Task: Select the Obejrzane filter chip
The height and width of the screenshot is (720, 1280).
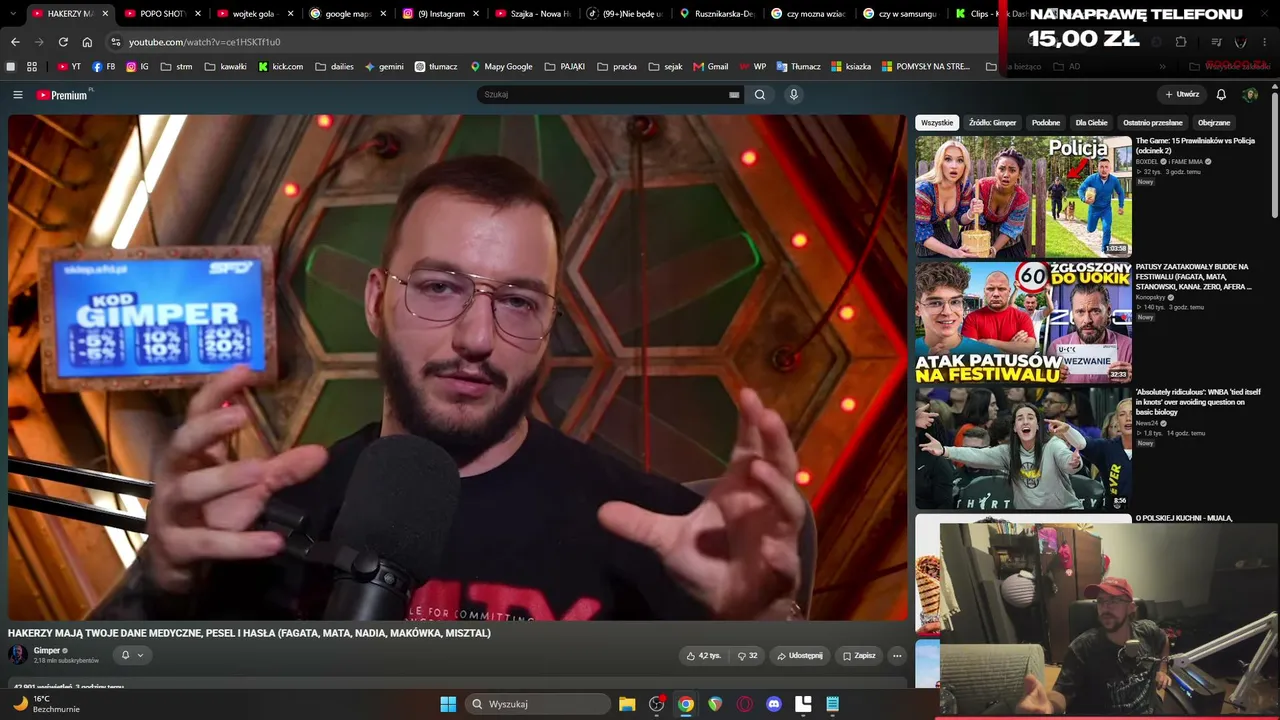Action: tap(1214, 123)
